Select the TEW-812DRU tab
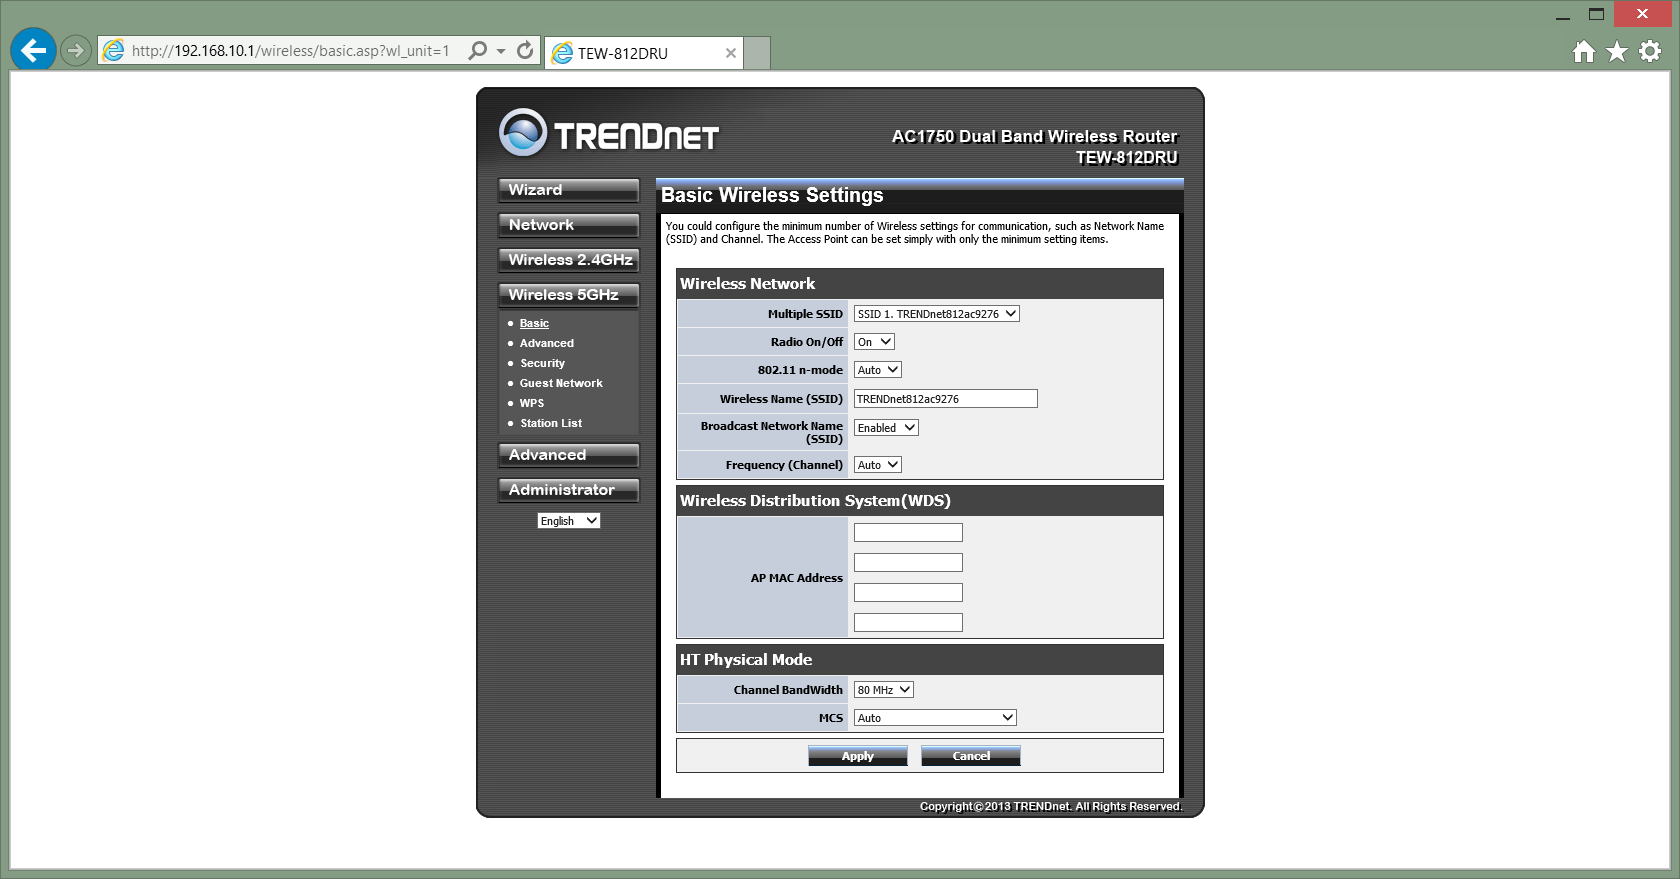The width and height of the screenshot is (1680, 879). 645,53
